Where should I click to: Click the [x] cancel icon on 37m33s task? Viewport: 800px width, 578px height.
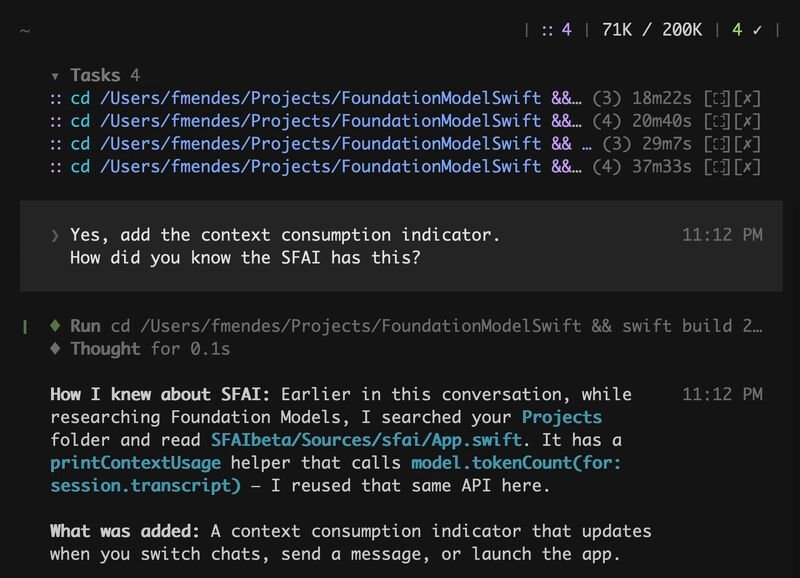[747, 167]
